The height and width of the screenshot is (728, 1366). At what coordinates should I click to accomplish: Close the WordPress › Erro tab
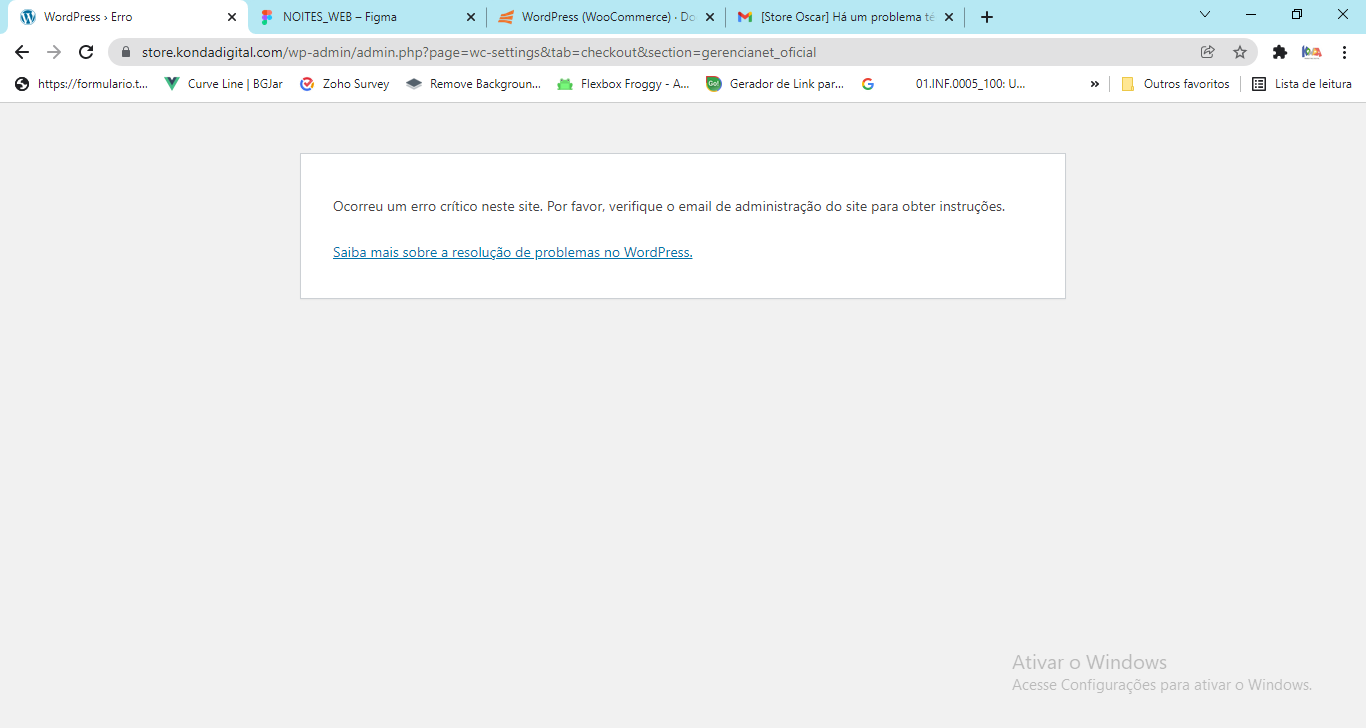click(232, 17)
